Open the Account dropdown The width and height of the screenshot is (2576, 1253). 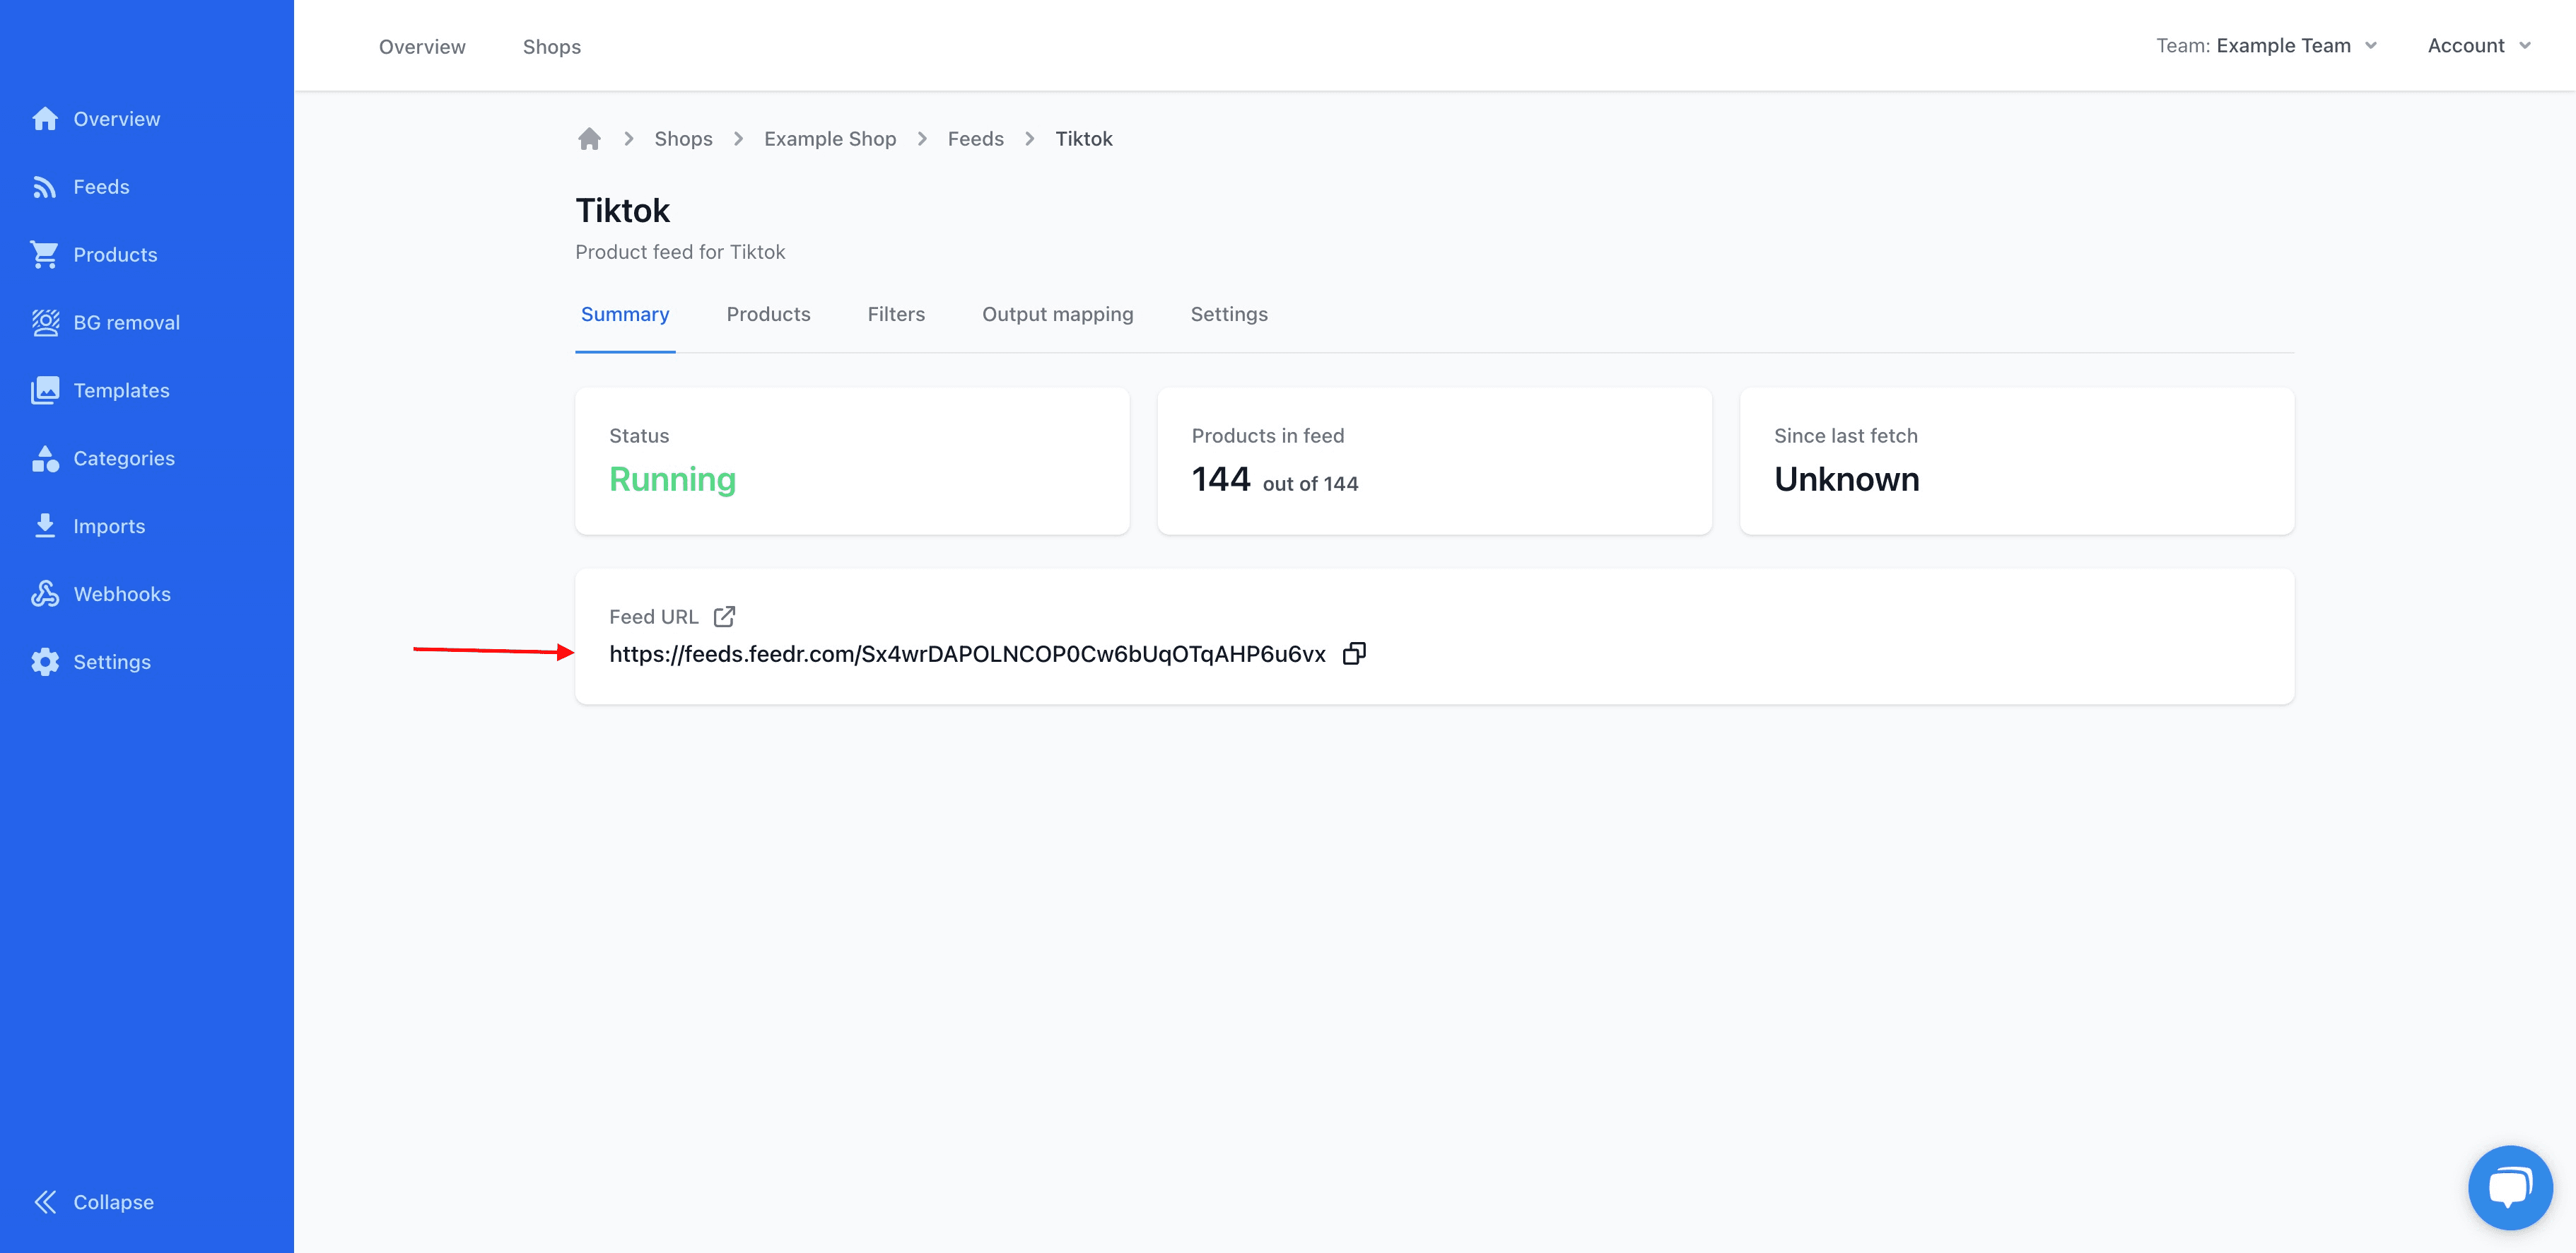[x=2479, y=45]
